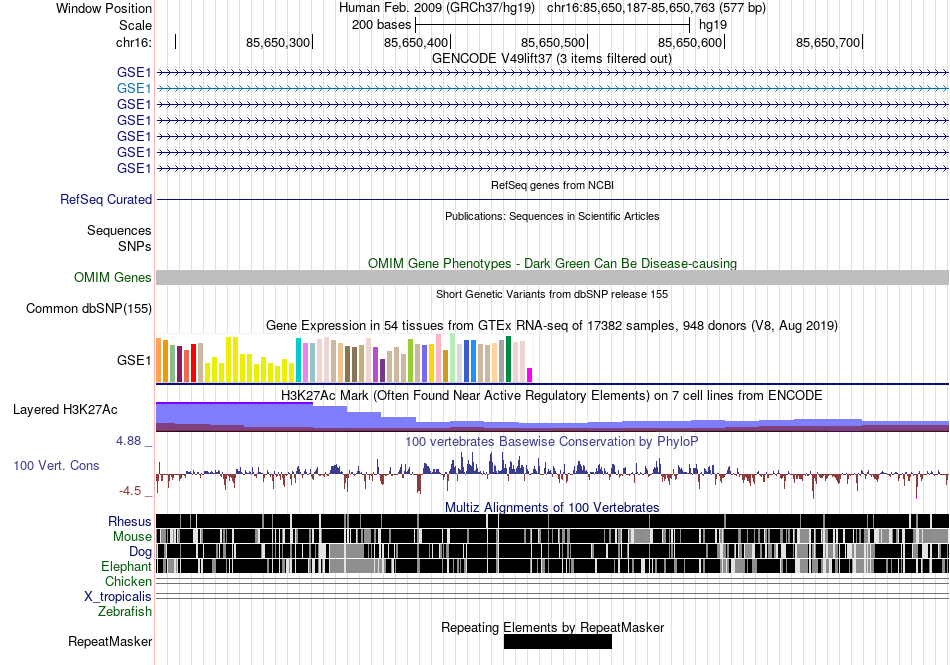The width and height of the screenshot is (950, 665).
Task: Click Short Genetic Variants from dbSNP title
Action: 552,294
